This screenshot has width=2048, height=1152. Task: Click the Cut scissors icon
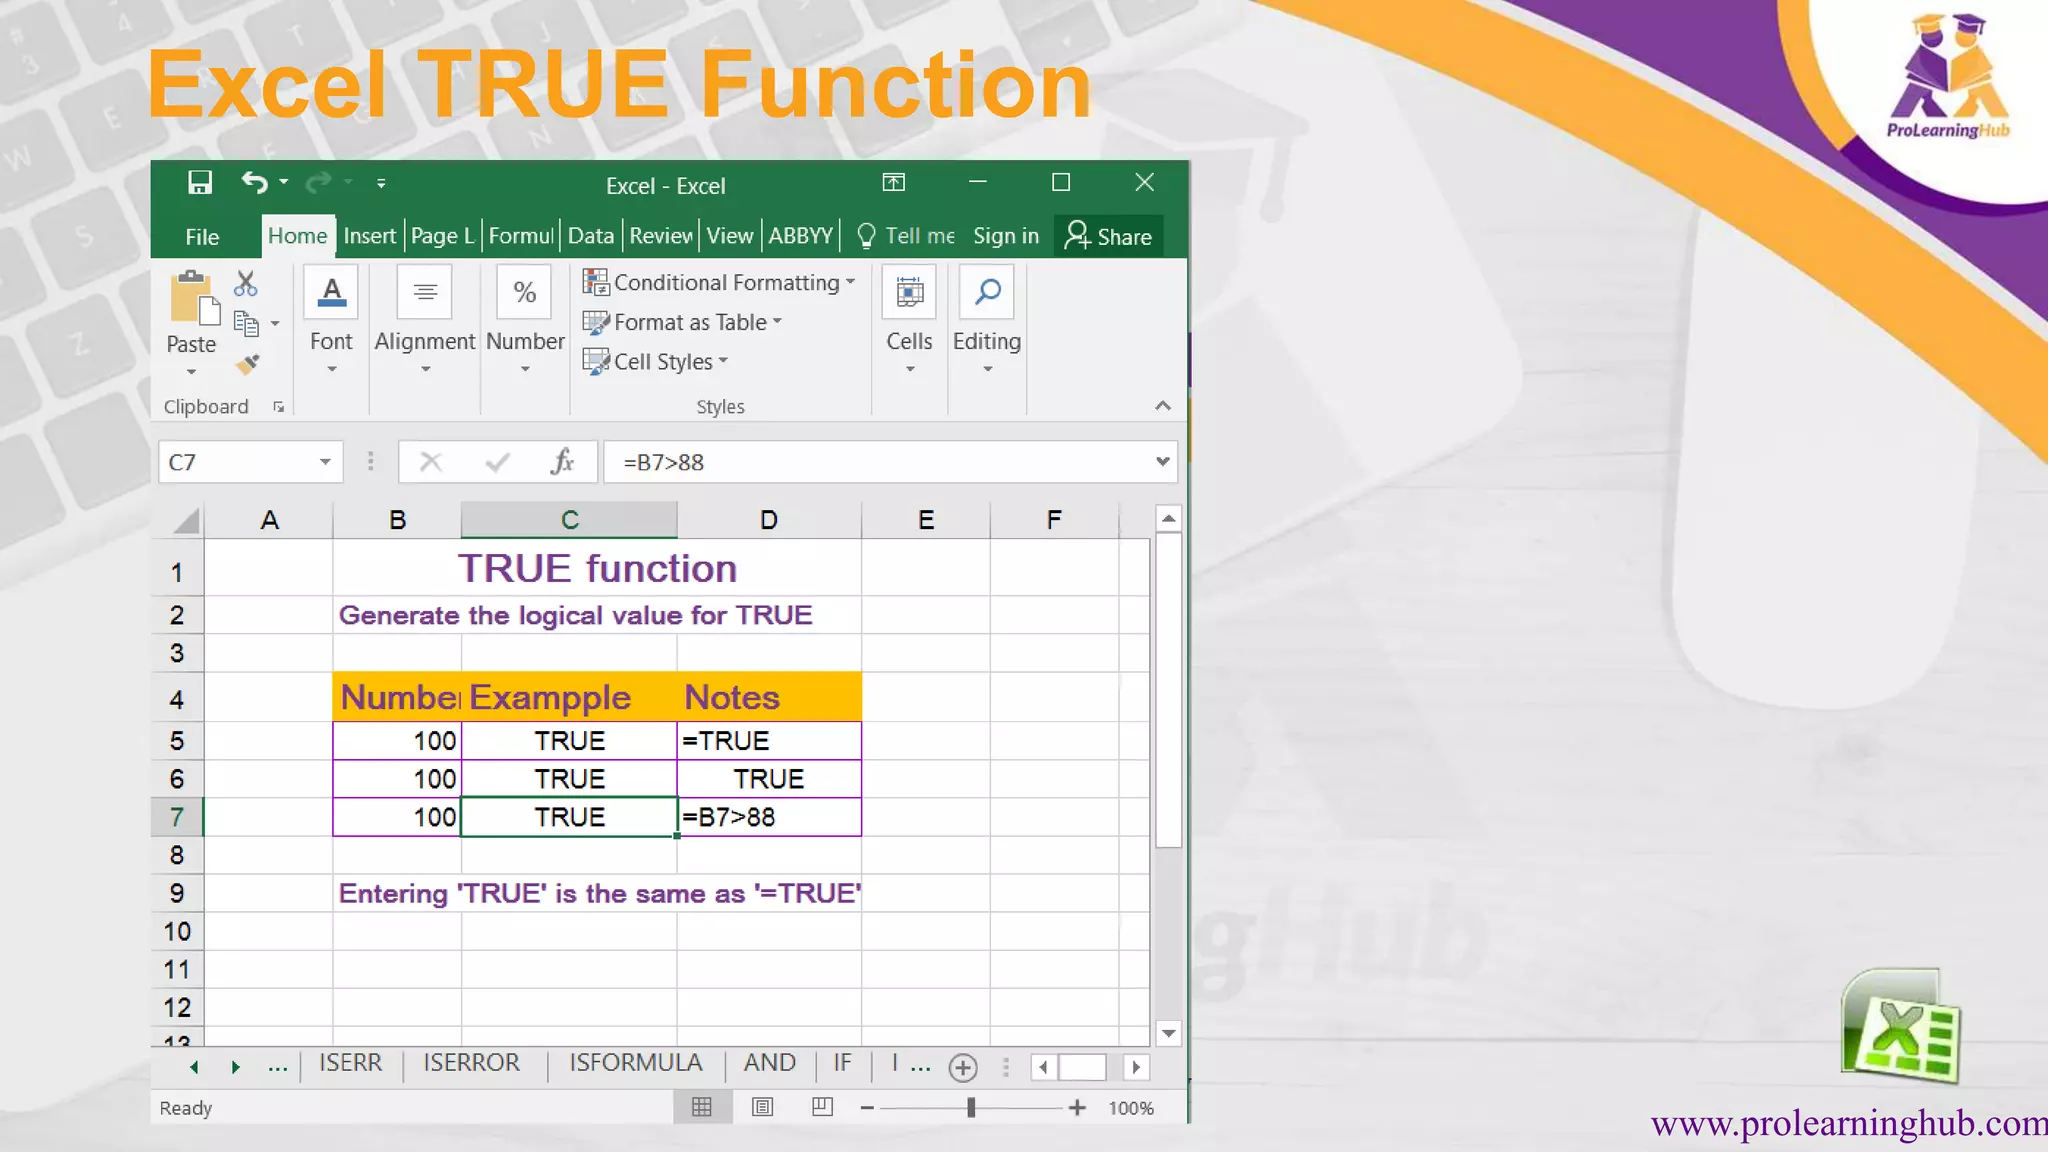246,284
